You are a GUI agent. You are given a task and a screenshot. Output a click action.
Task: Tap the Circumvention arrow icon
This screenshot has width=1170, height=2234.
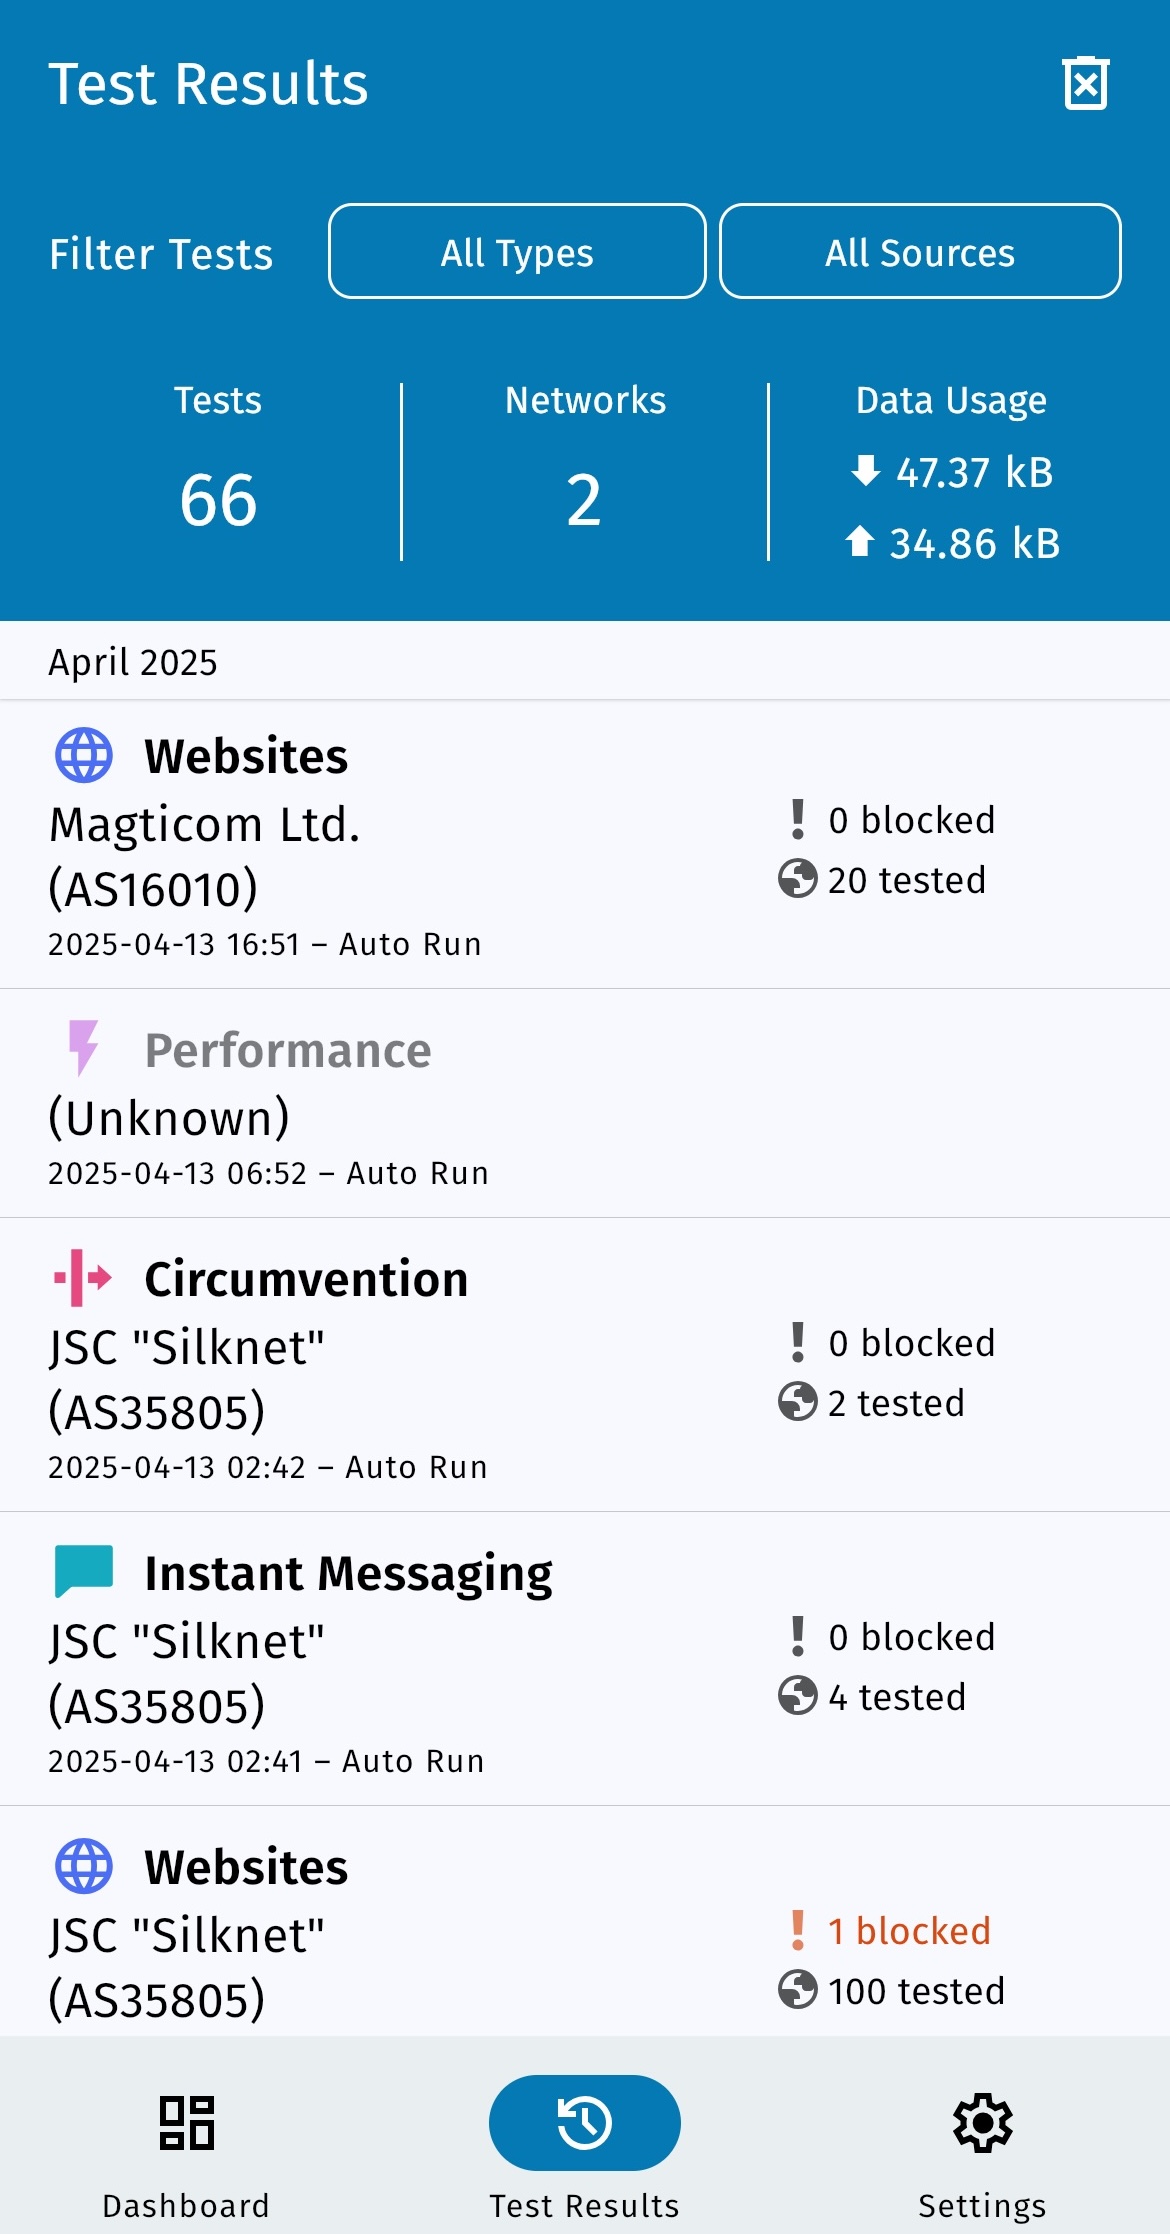click(x=84, y=1278)
